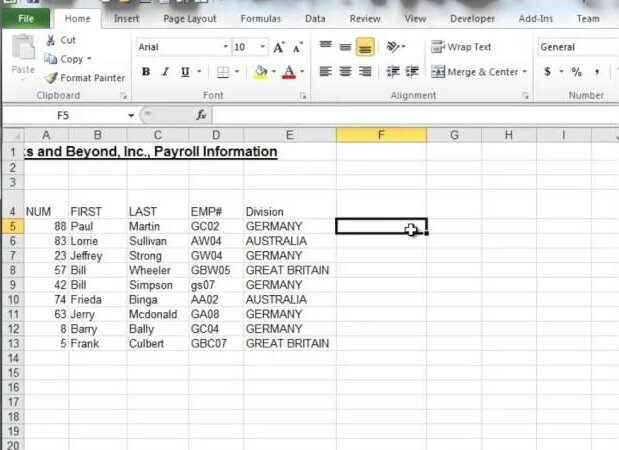Screen dimensions: 619x450
Task: Click the Wrap Text button
Action: 461,47
